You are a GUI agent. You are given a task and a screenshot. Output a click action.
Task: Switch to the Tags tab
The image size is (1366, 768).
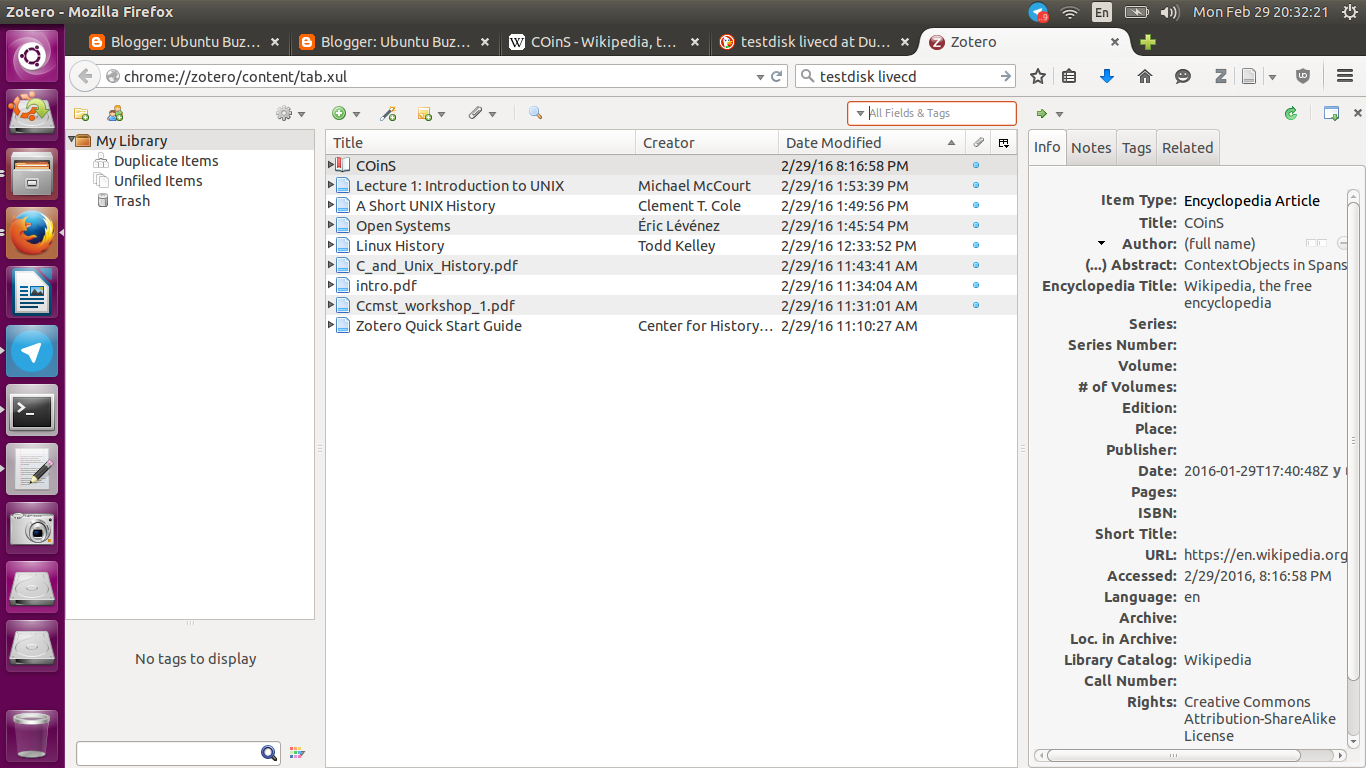click(x=1136, y=147)
